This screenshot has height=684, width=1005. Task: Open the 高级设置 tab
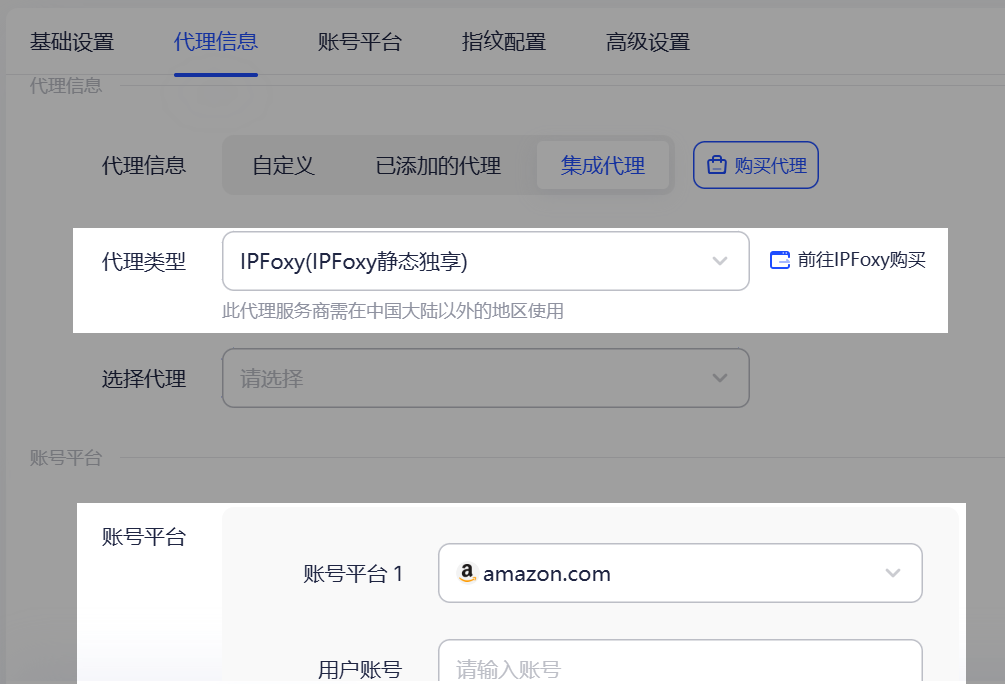(x=646, y=43)
